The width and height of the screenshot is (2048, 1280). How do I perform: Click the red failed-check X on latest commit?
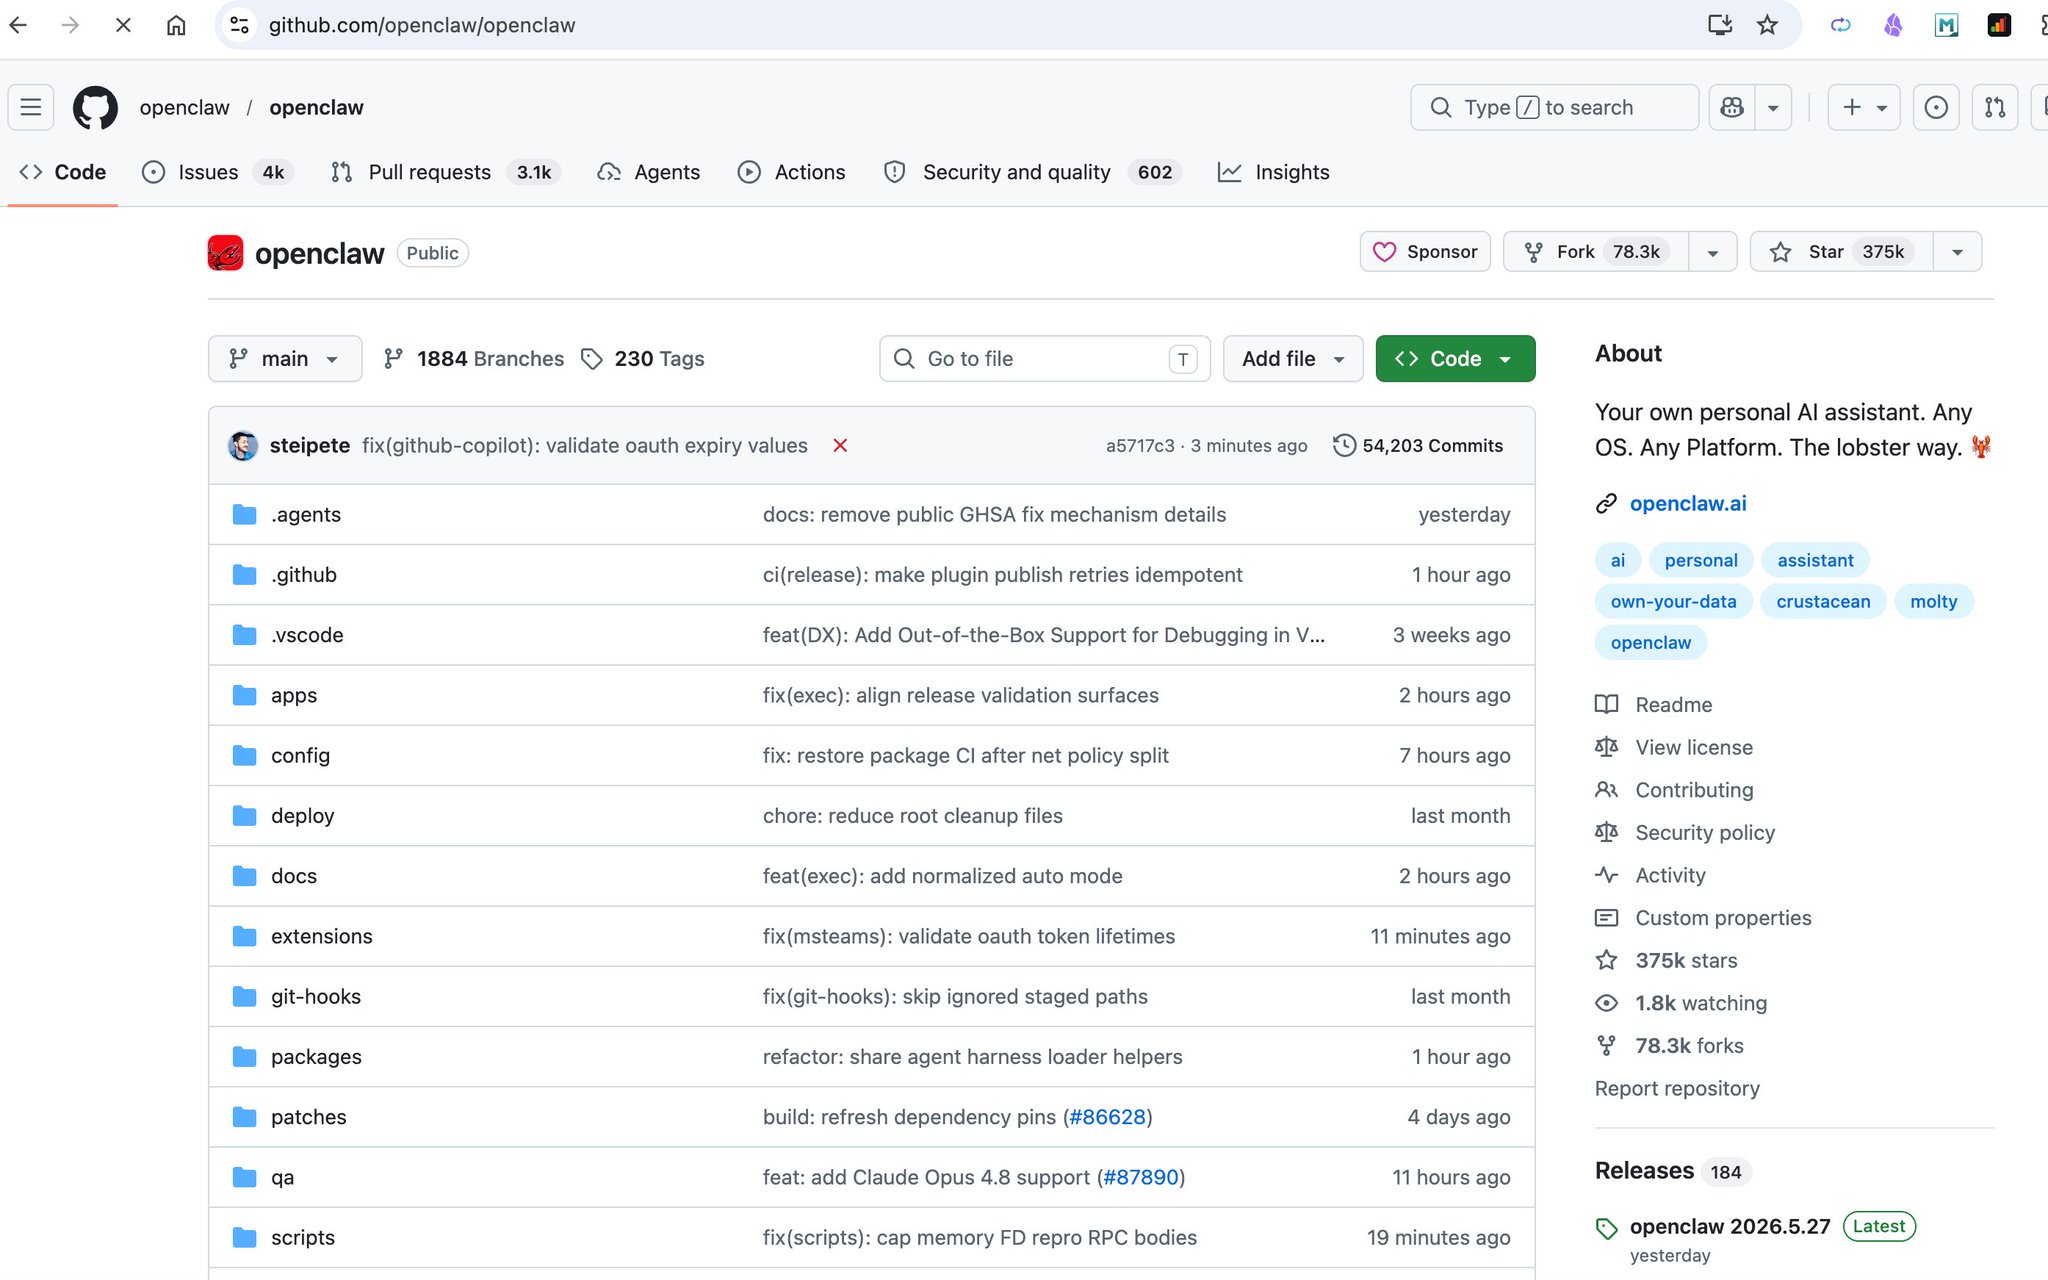pyautogui.click(x=840, y=445)
